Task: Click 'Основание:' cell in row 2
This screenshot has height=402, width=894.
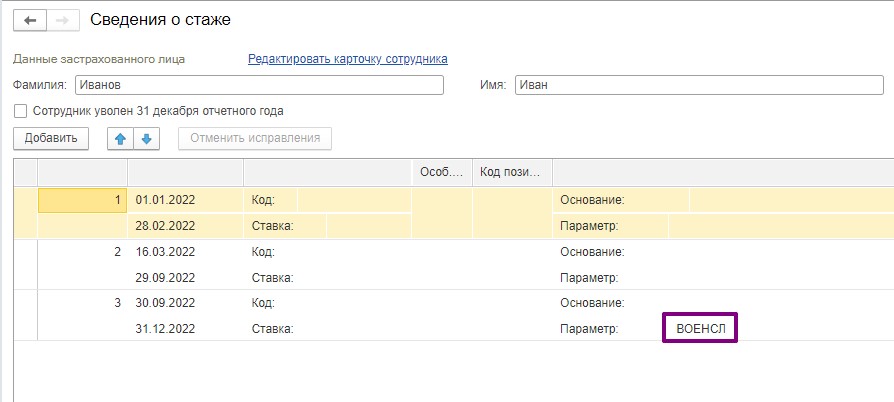Action: pyautogui.click(x=593, y=252)
